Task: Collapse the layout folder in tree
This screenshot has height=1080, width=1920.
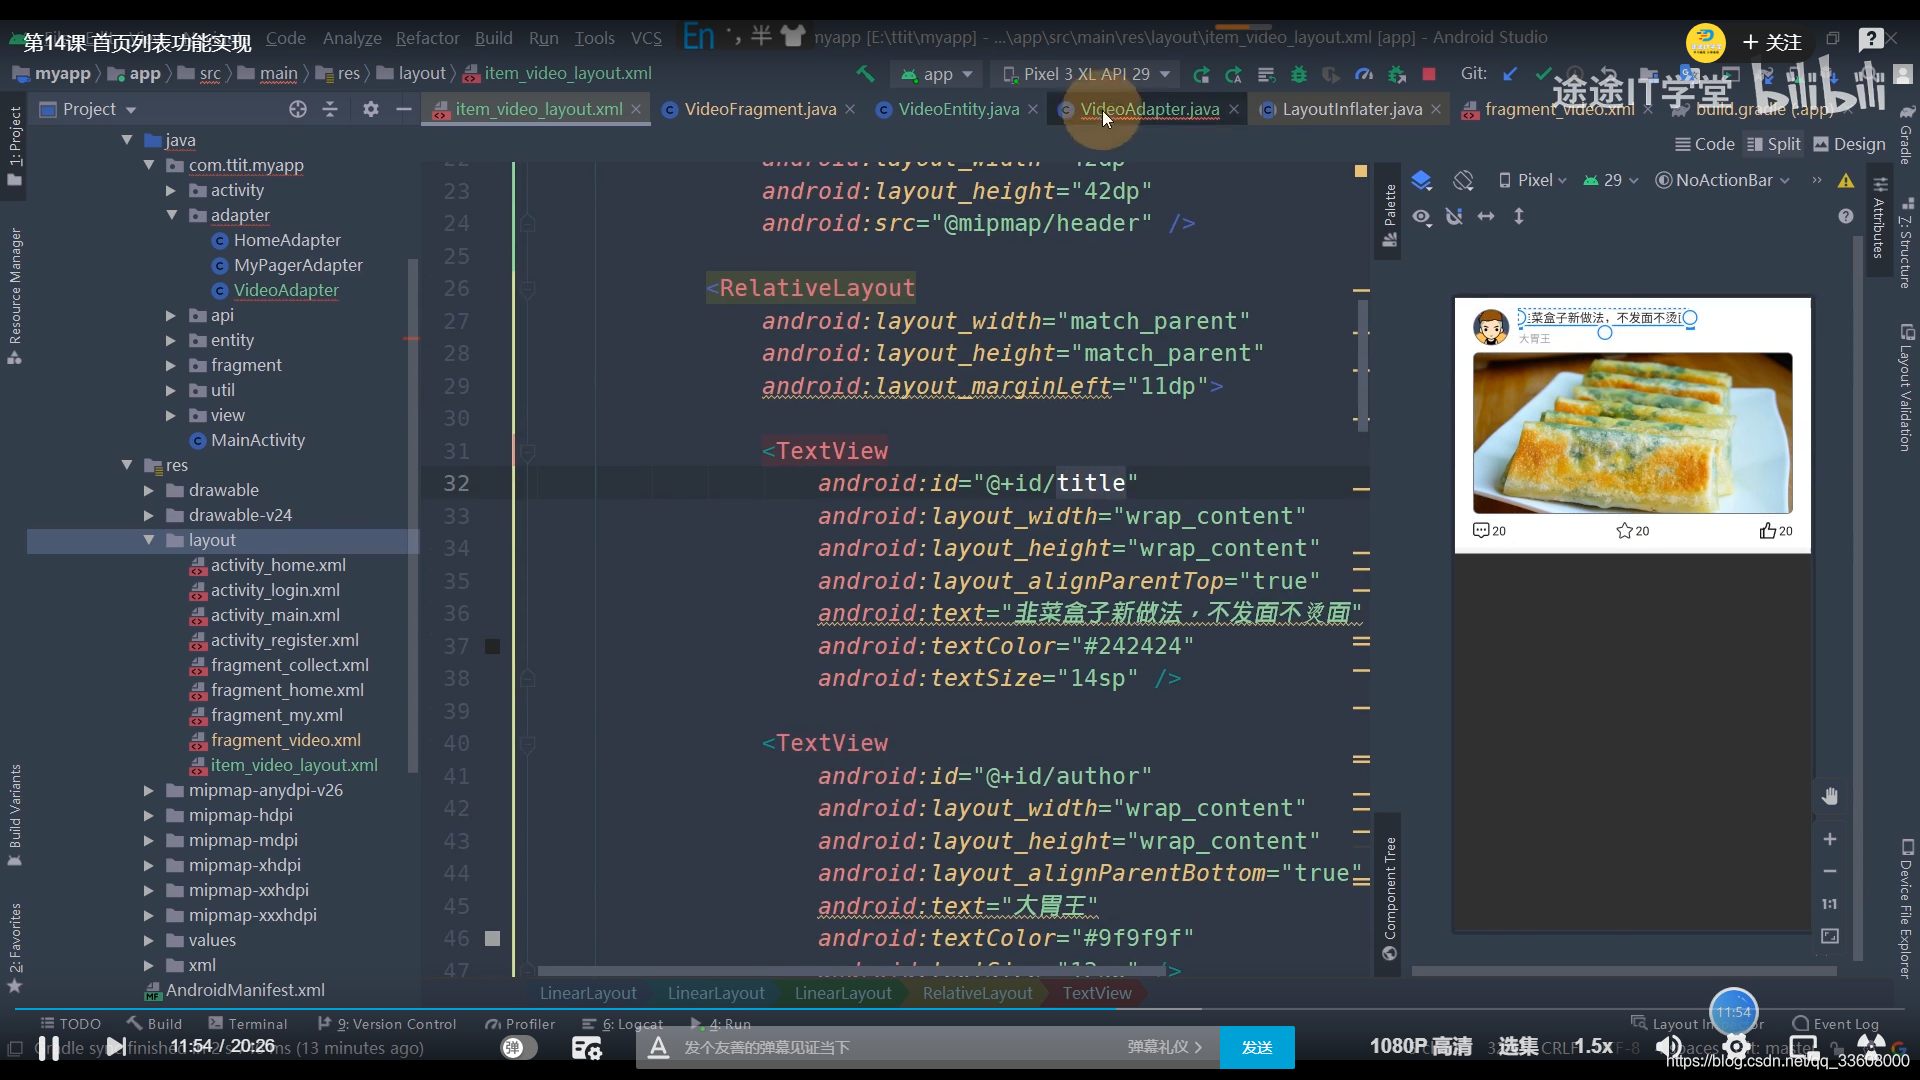Action: point(149,540)
